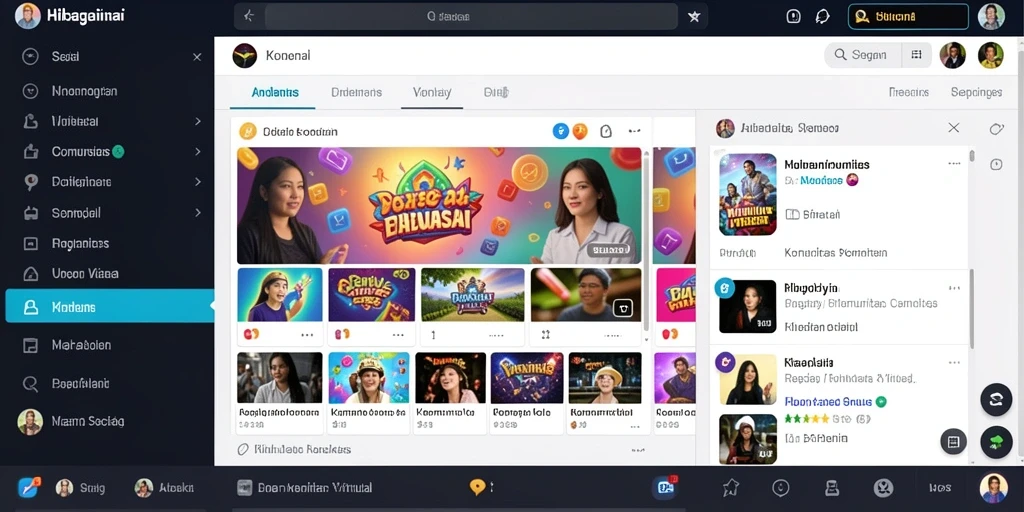
Task: Open the Sepoinges tab
Action: click(x=976, y=93)
